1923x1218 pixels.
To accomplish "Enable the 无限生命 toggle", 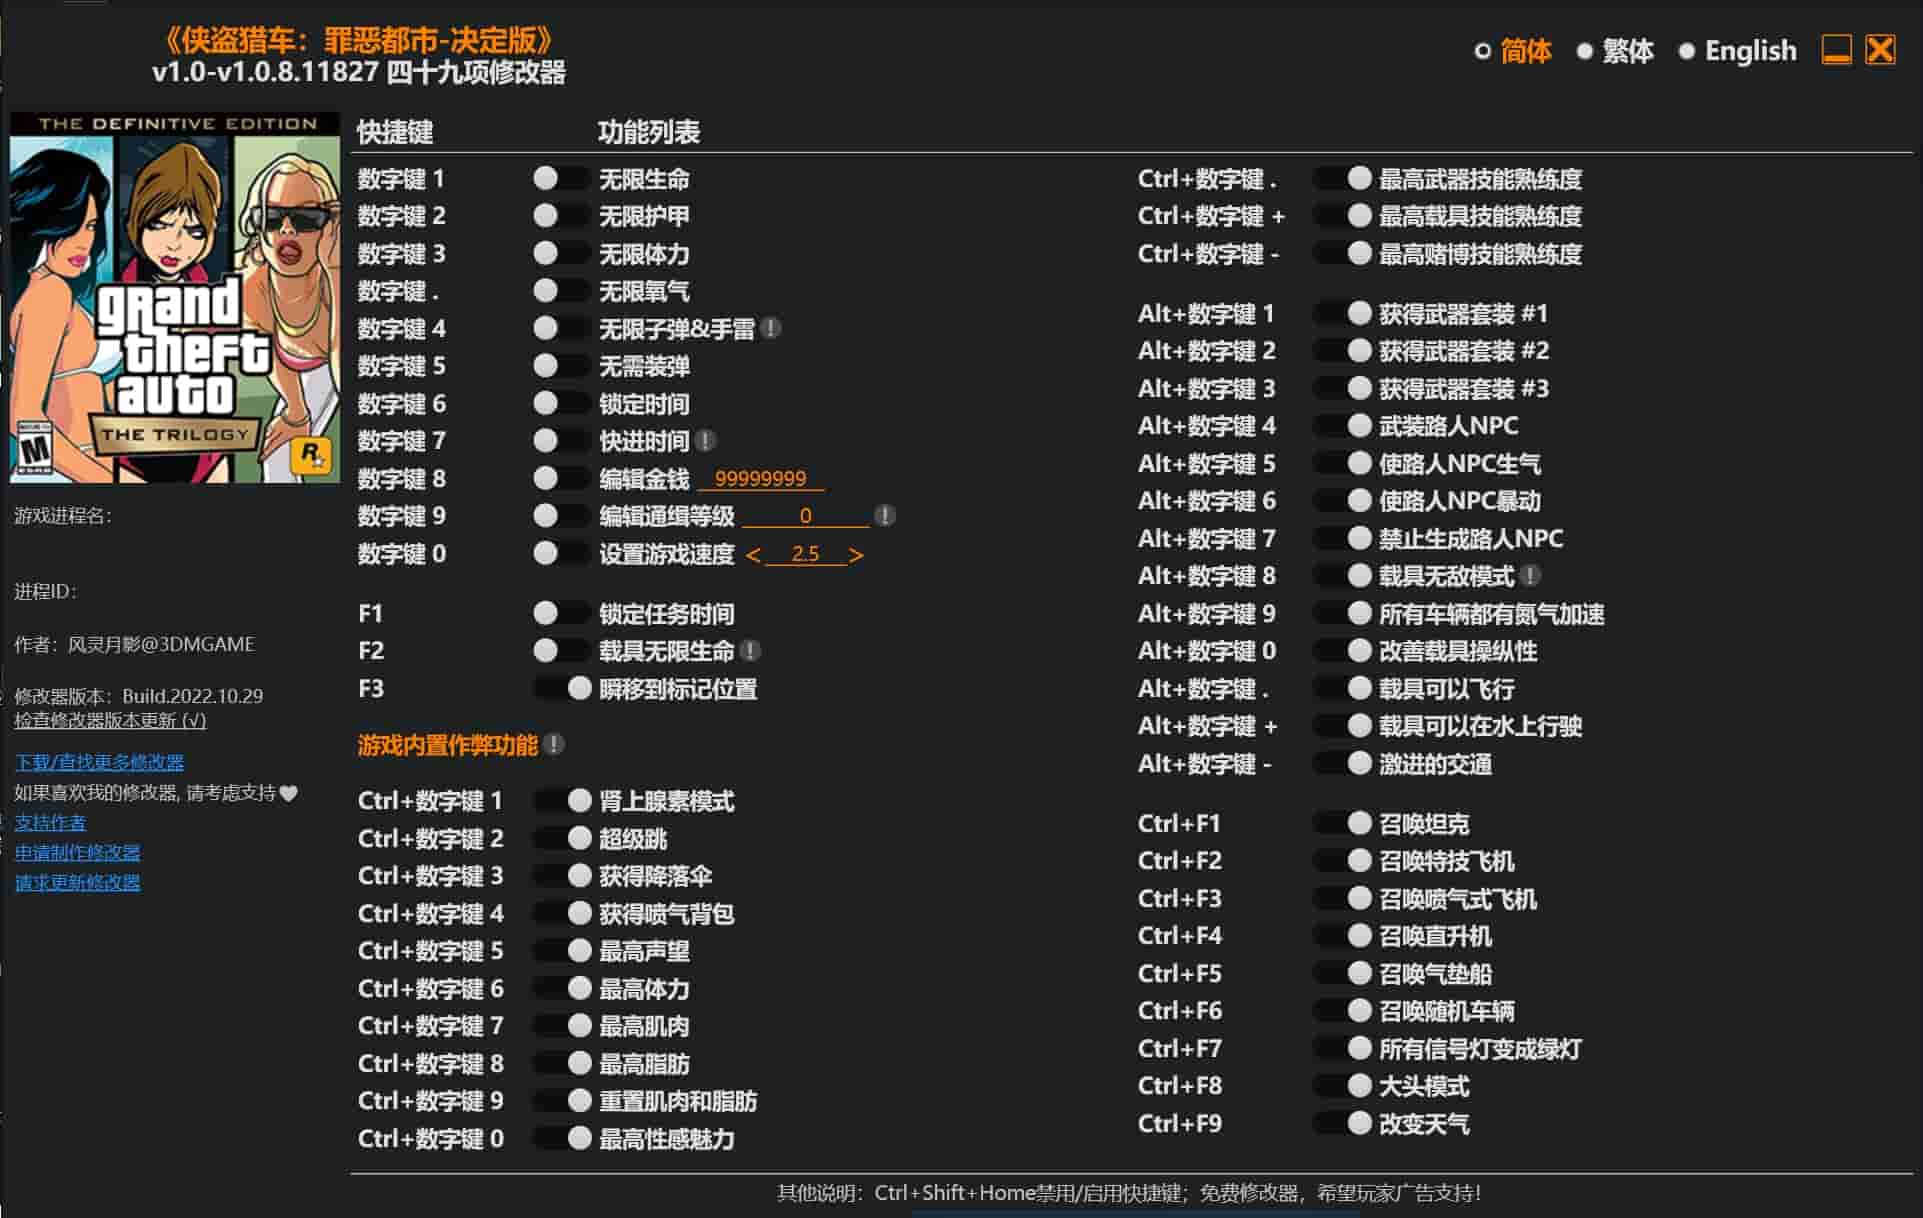I will point(559,179).
